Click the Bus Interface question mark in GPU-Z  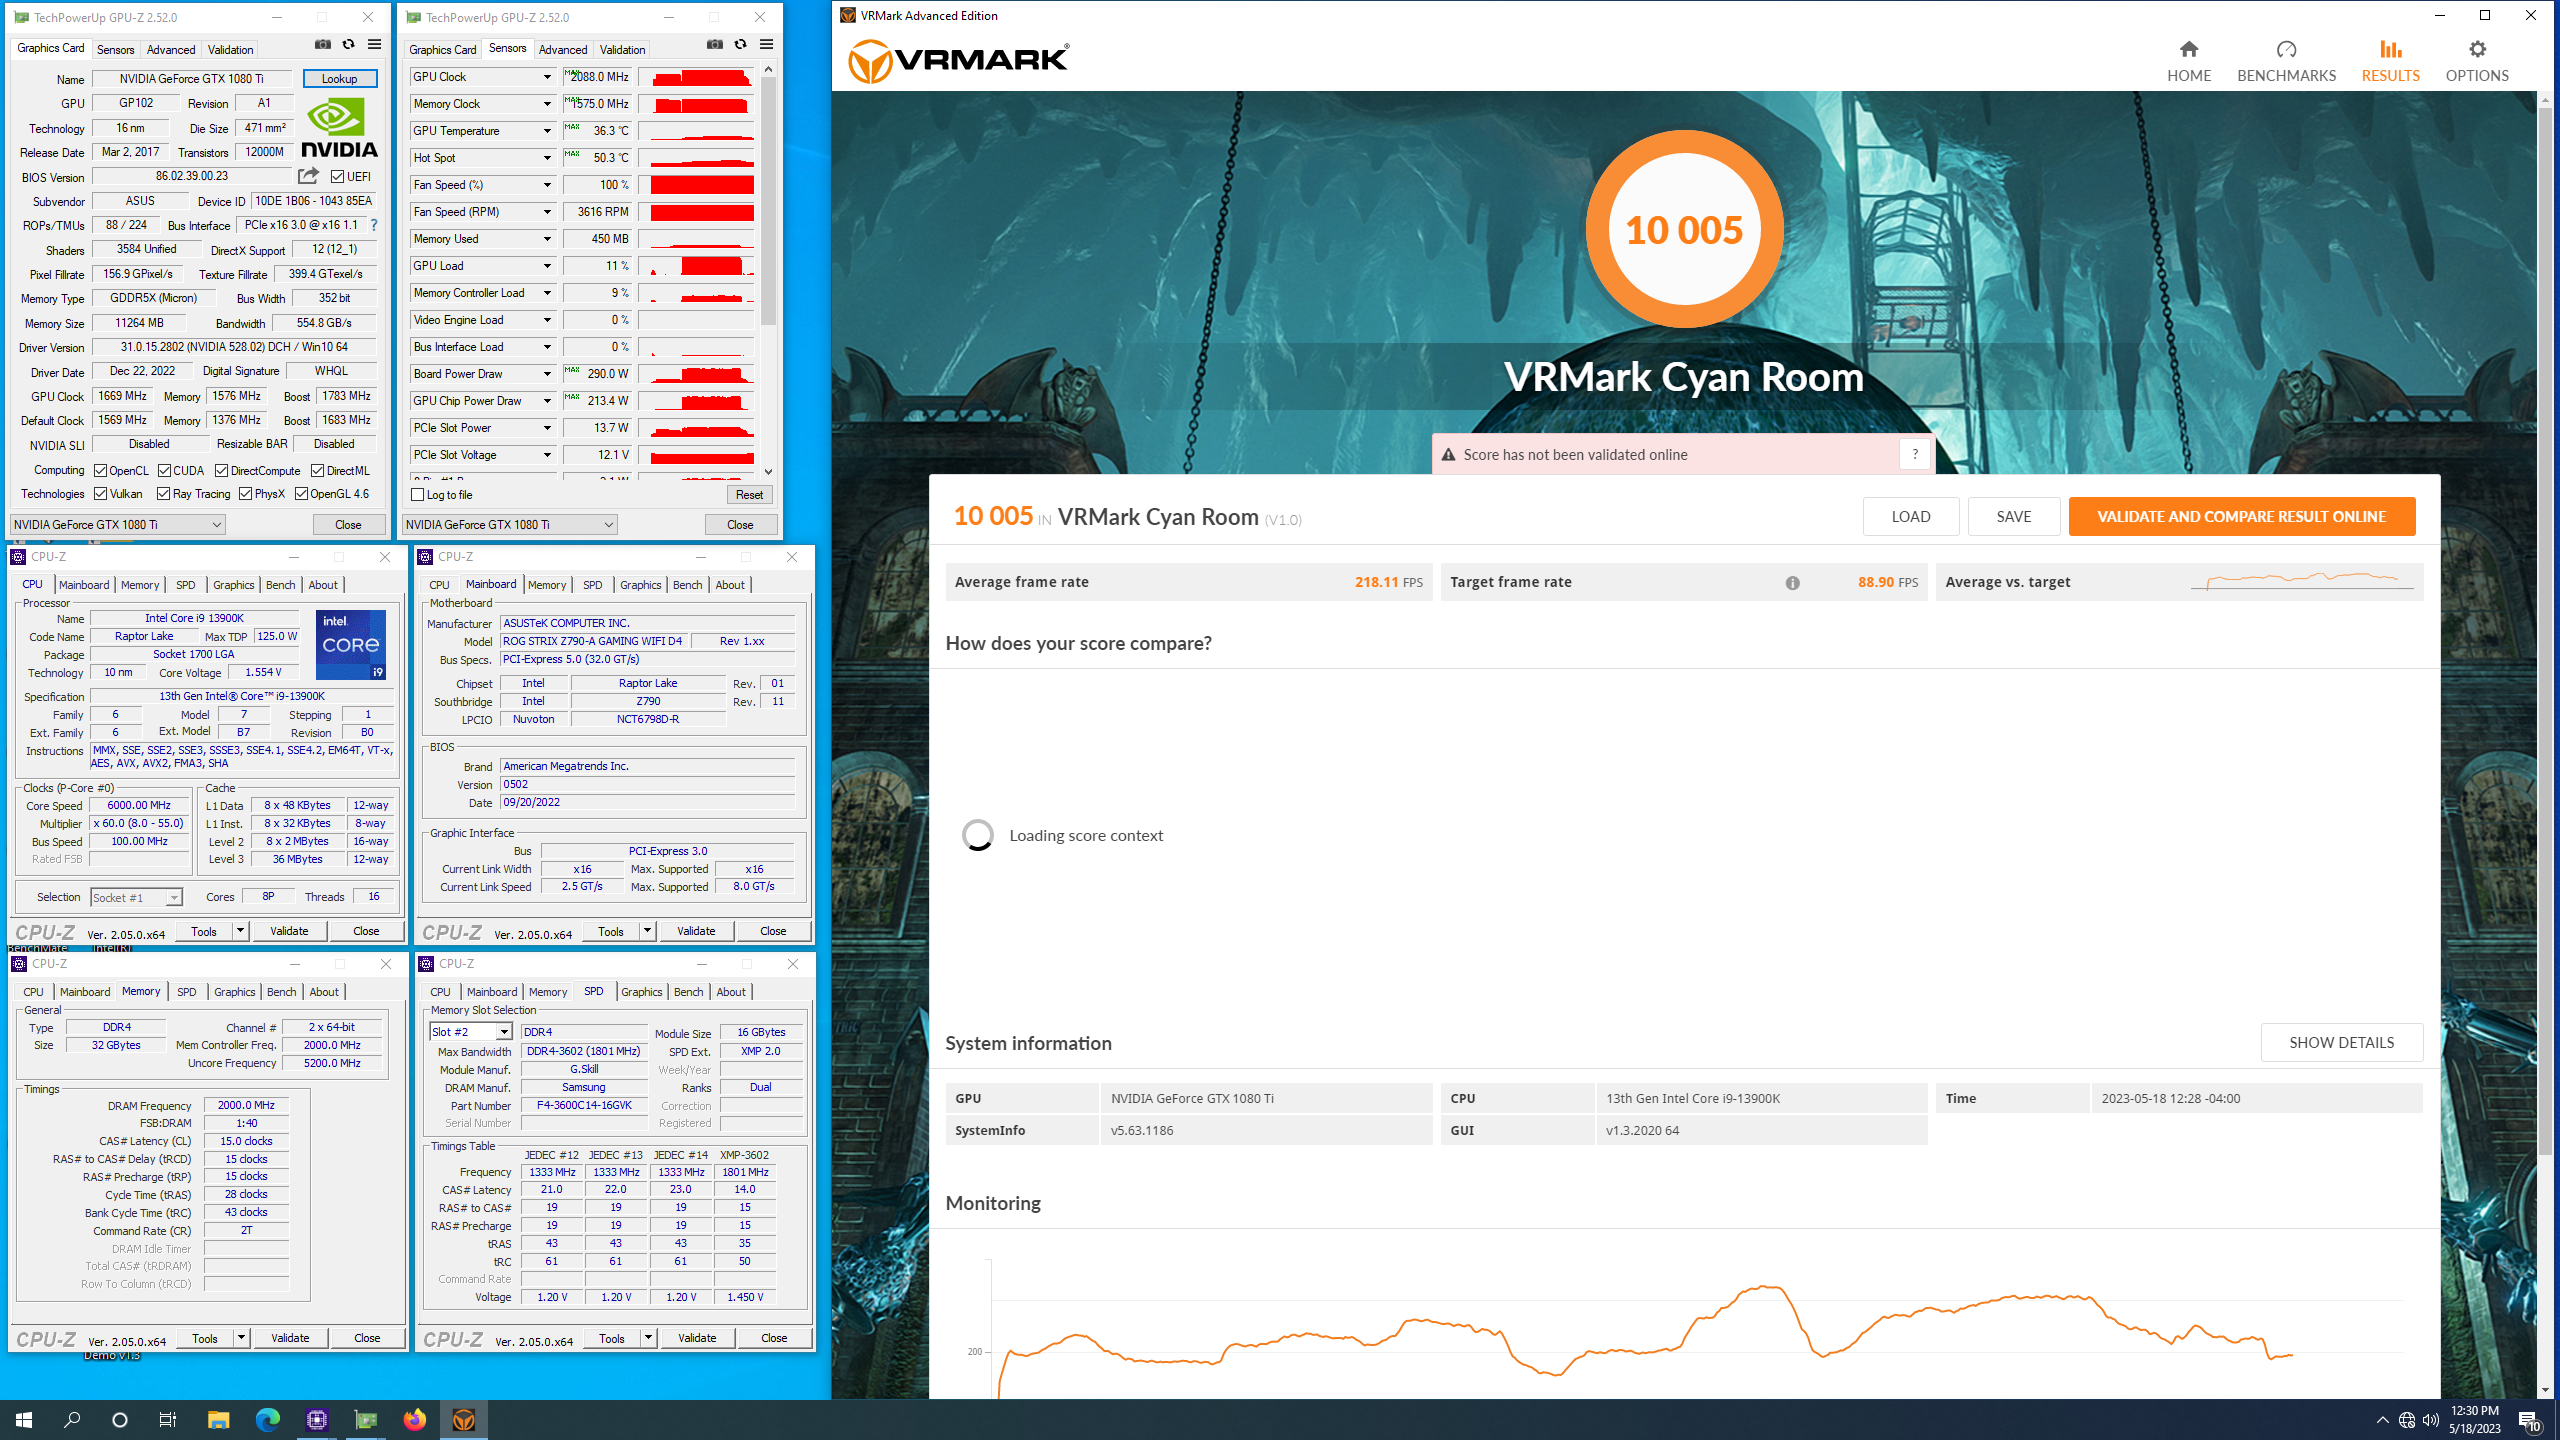[374, 225]
